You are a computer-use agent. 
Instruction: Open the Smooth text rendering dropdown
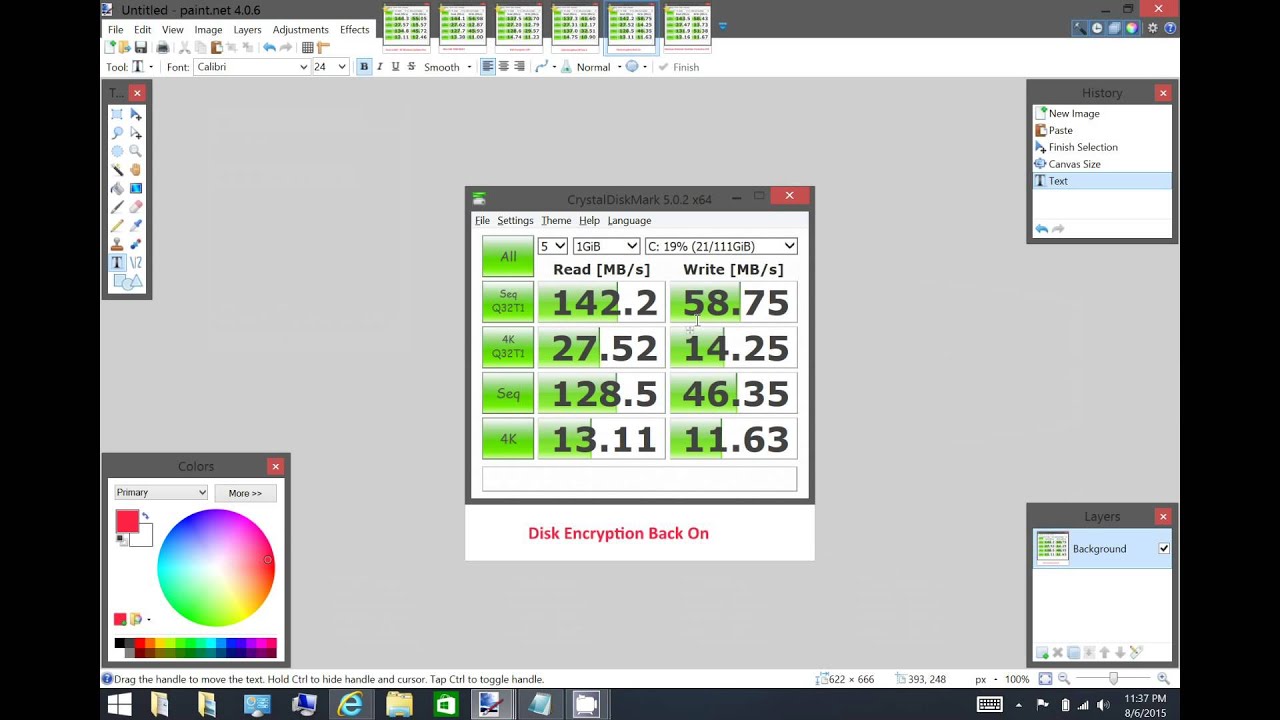pos(447,67)
